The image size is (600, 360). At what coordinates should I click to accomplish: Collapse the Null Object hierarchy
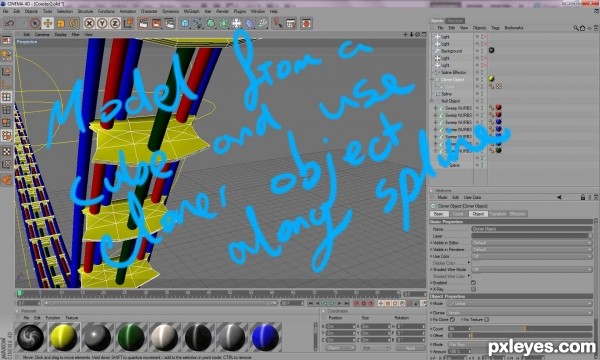click(432, 101)
